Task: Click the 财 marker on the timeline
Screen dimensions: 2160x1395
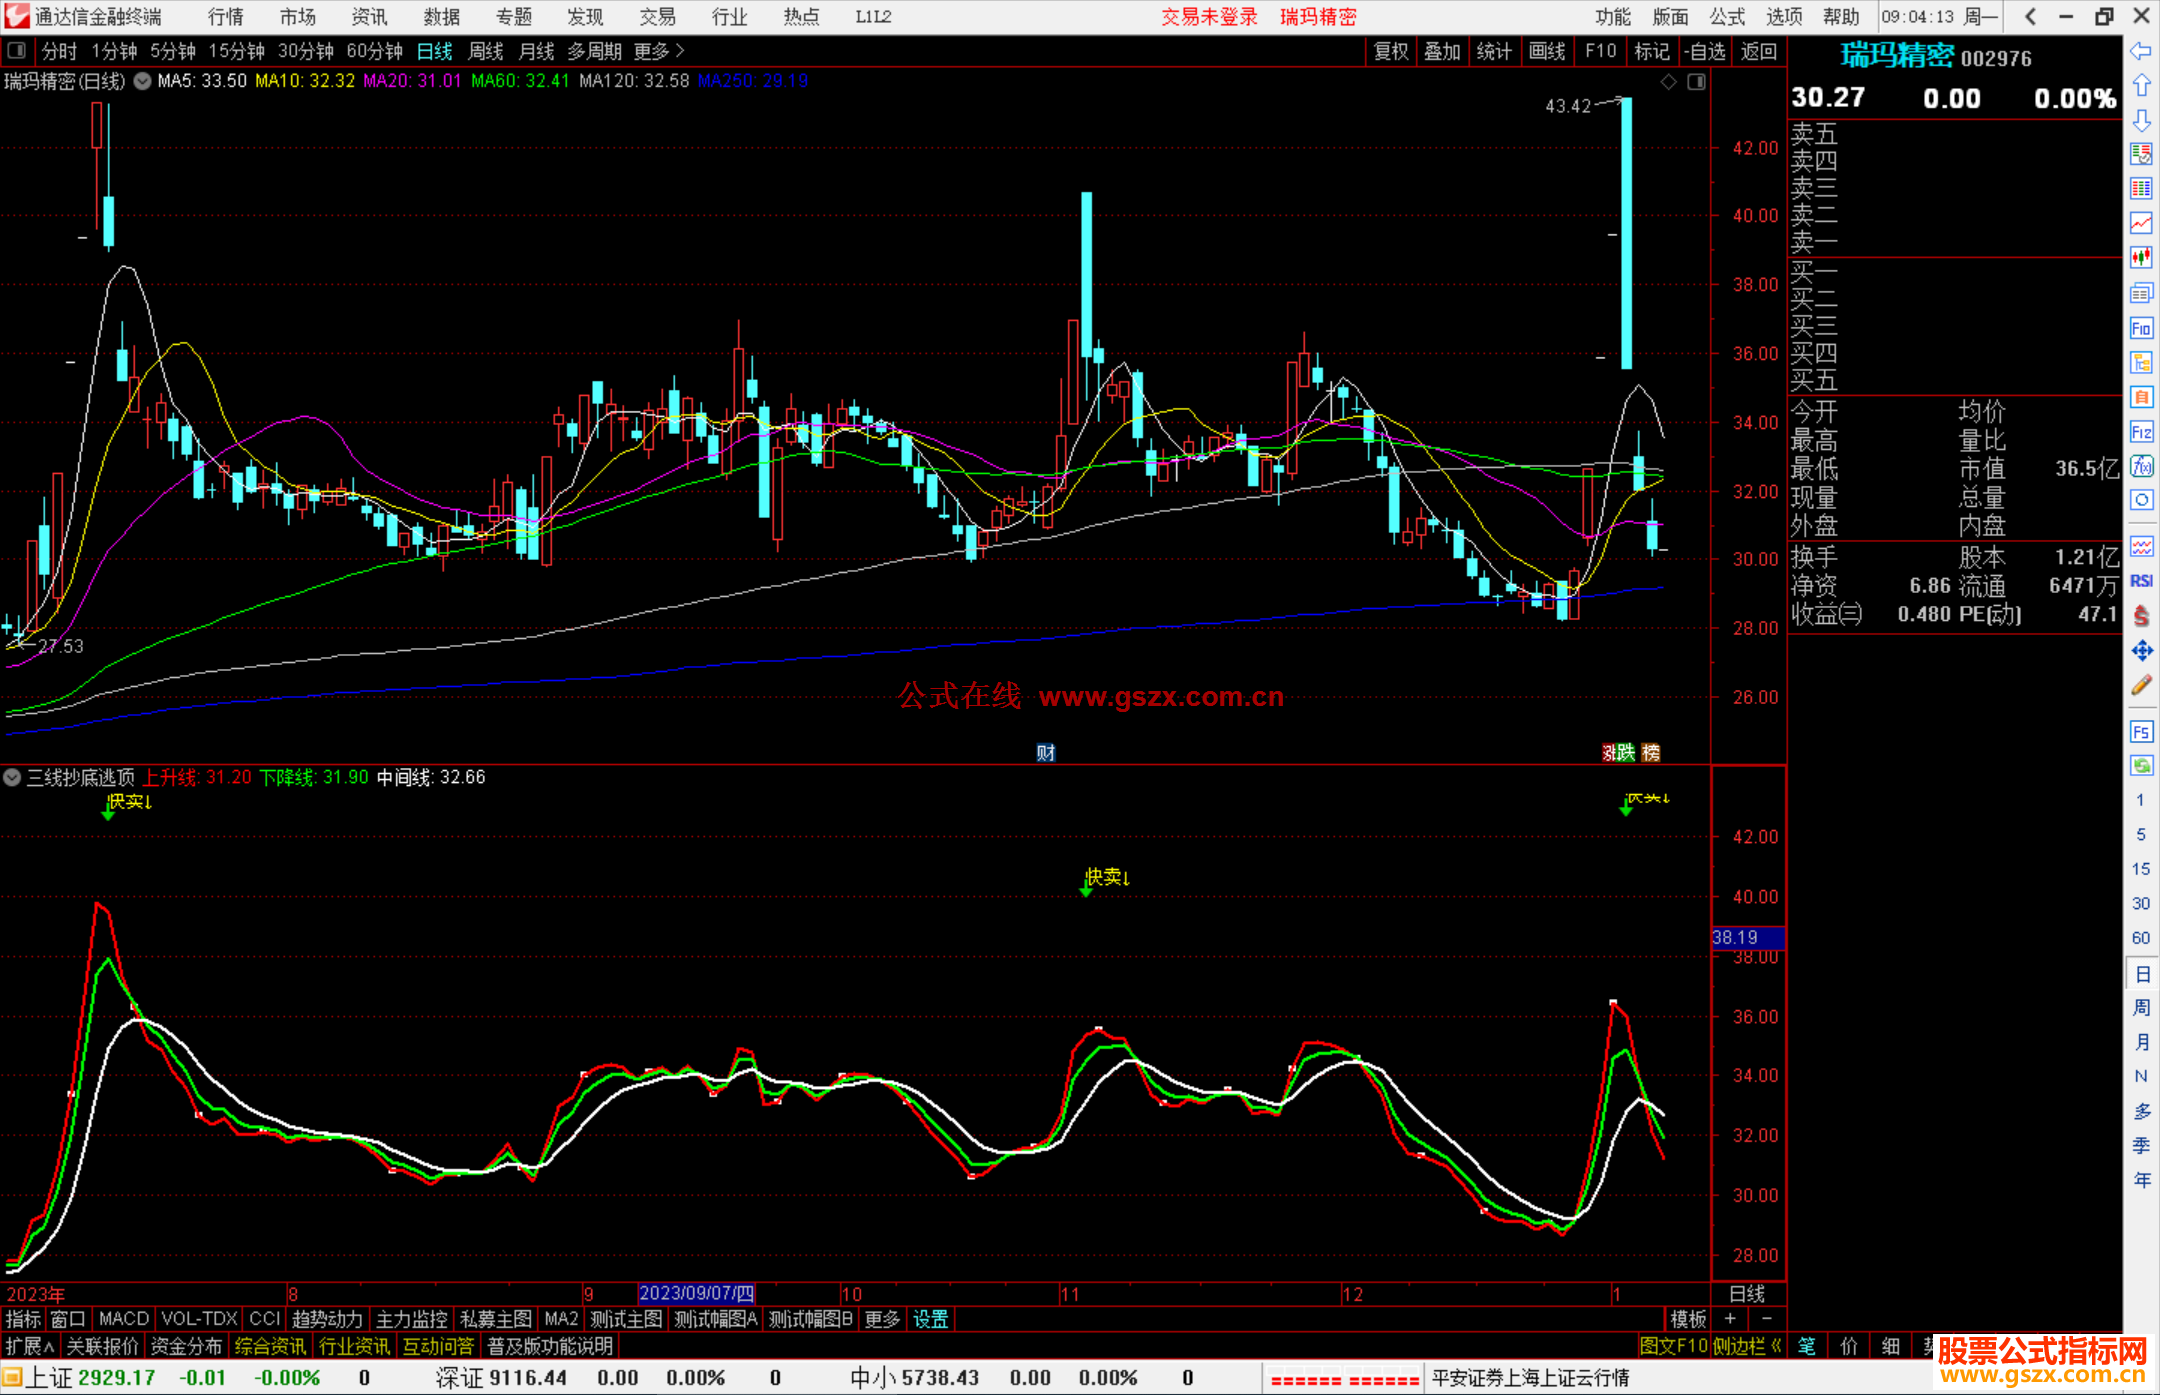Action: 1046,753
